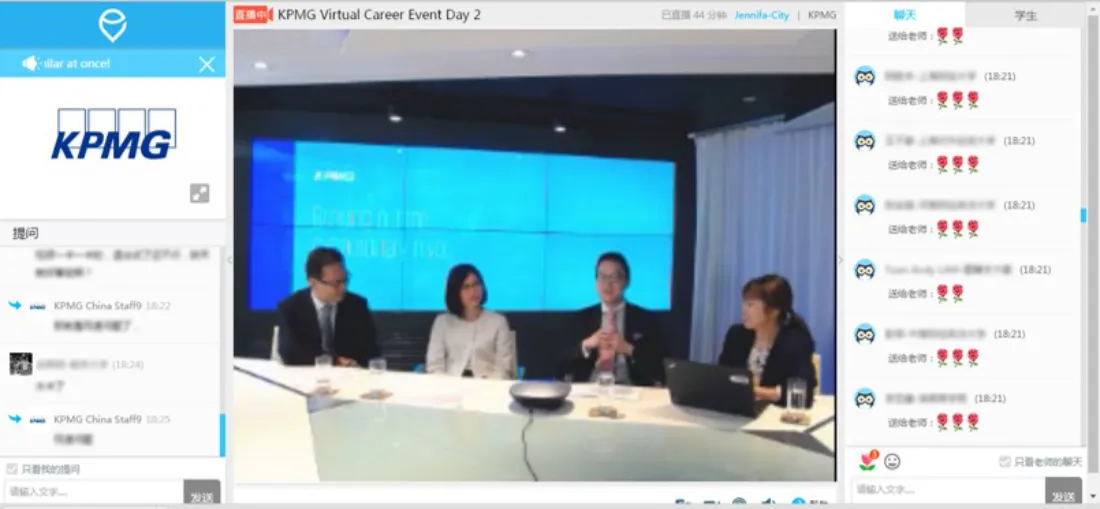Send a flower with the tulip icon
Image resolution: width=1100 pixels, height=509 pixels.
(x=868, y=461)
